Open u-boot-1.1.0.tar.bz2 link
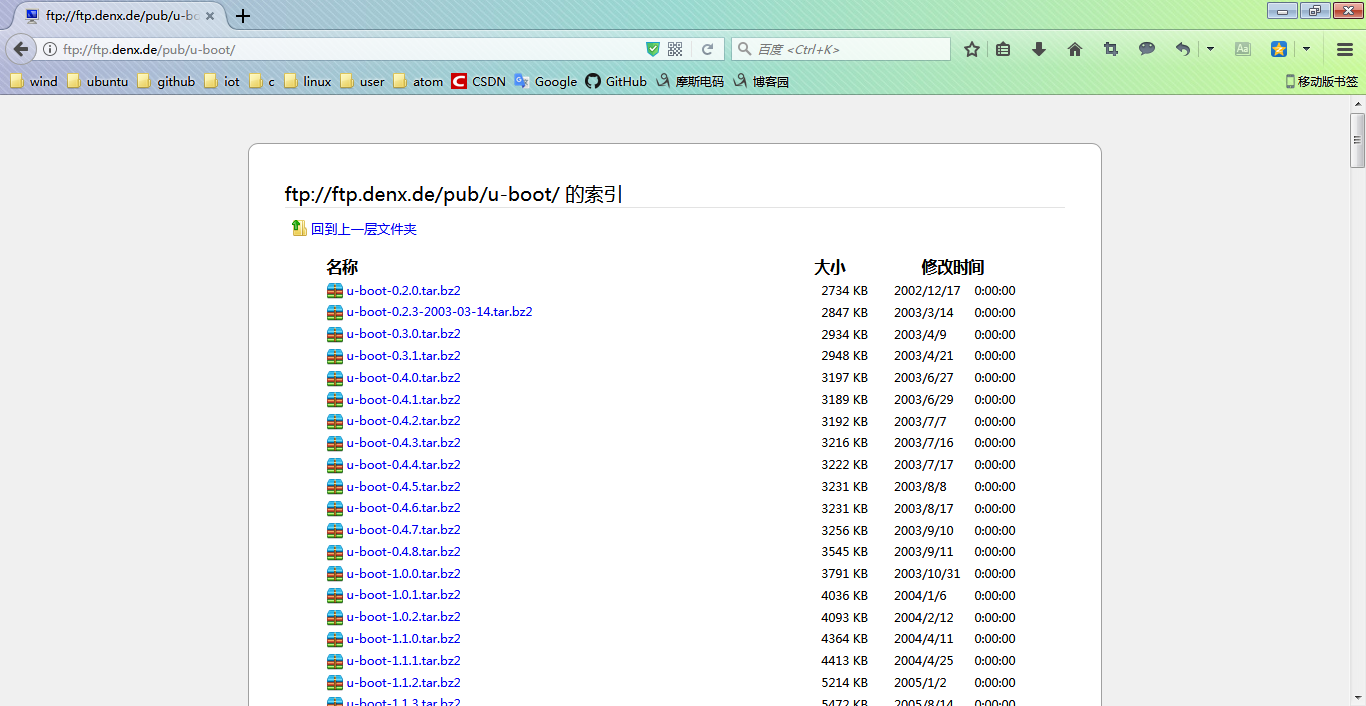 click(x=404, y=639)
